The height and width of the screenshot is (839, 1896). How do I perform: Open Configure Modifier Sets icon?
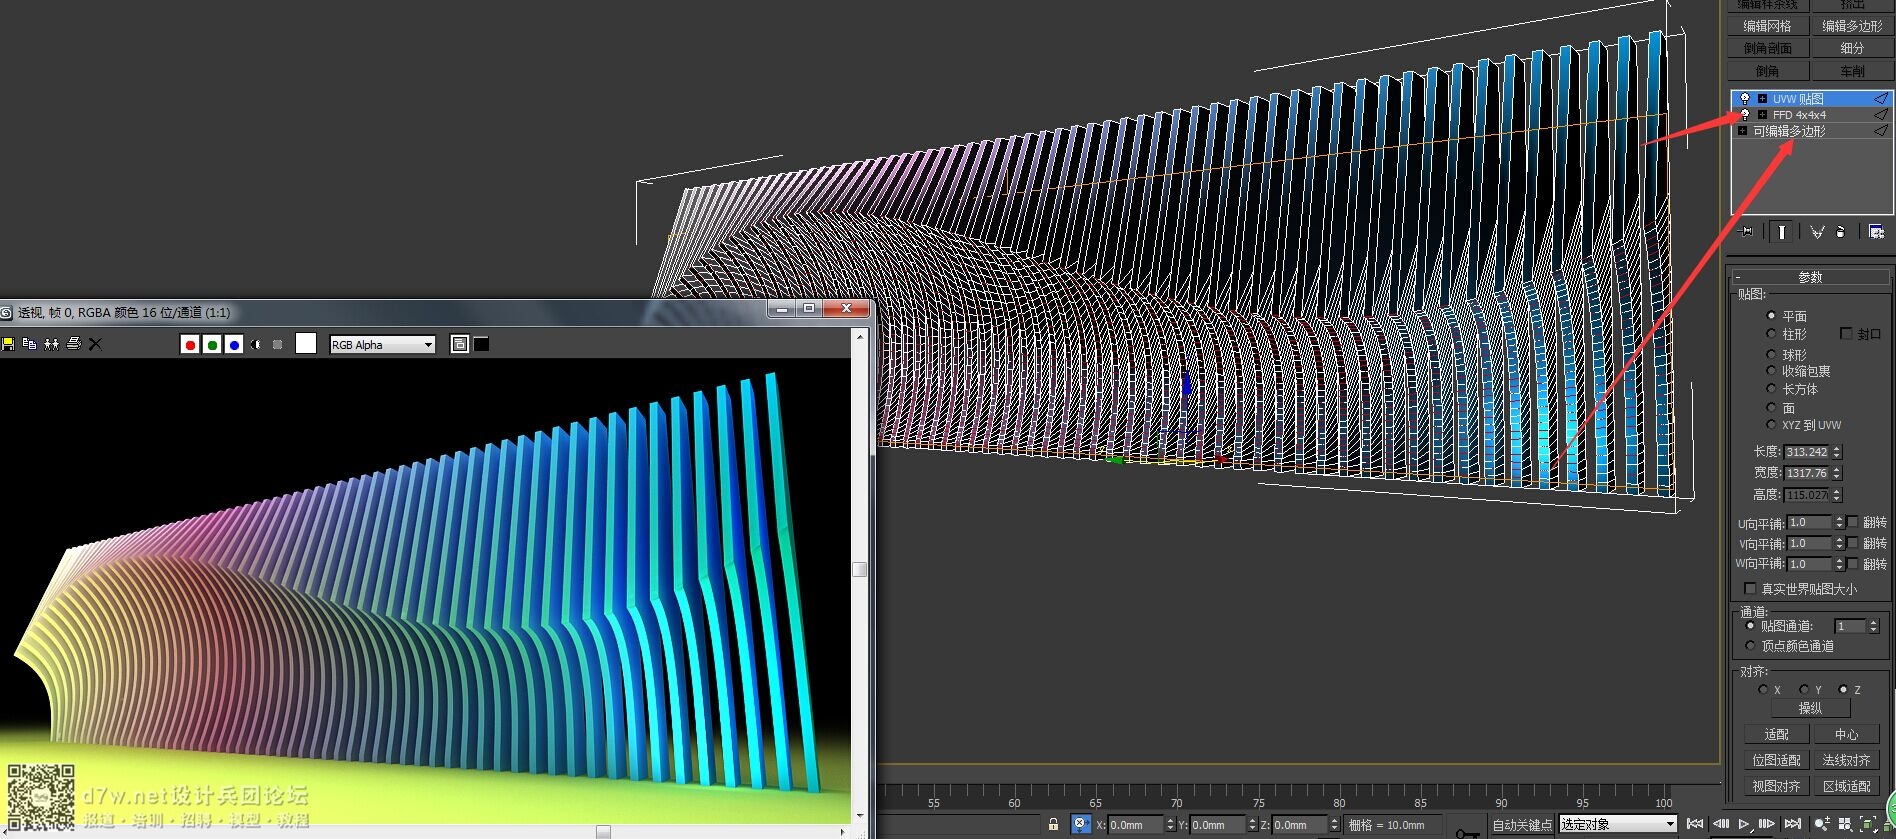pos(1877,232)
